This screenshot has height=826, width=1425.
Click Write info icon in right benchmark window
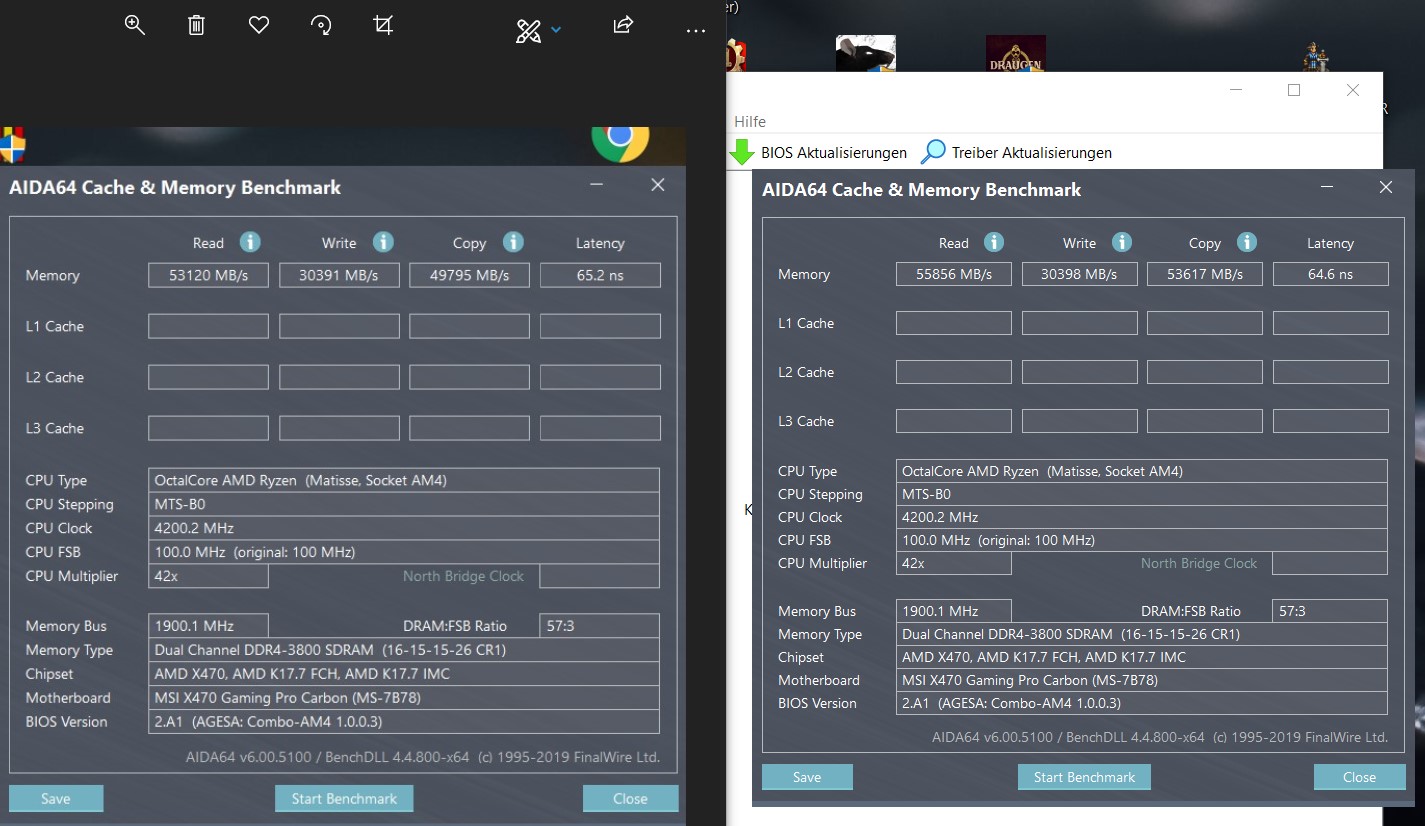click(x=1122, y=242)
